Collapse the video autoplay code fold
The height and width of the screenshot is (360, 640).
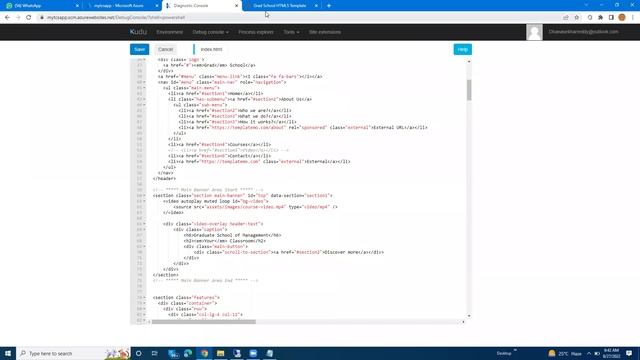click(x=144, y=201)
